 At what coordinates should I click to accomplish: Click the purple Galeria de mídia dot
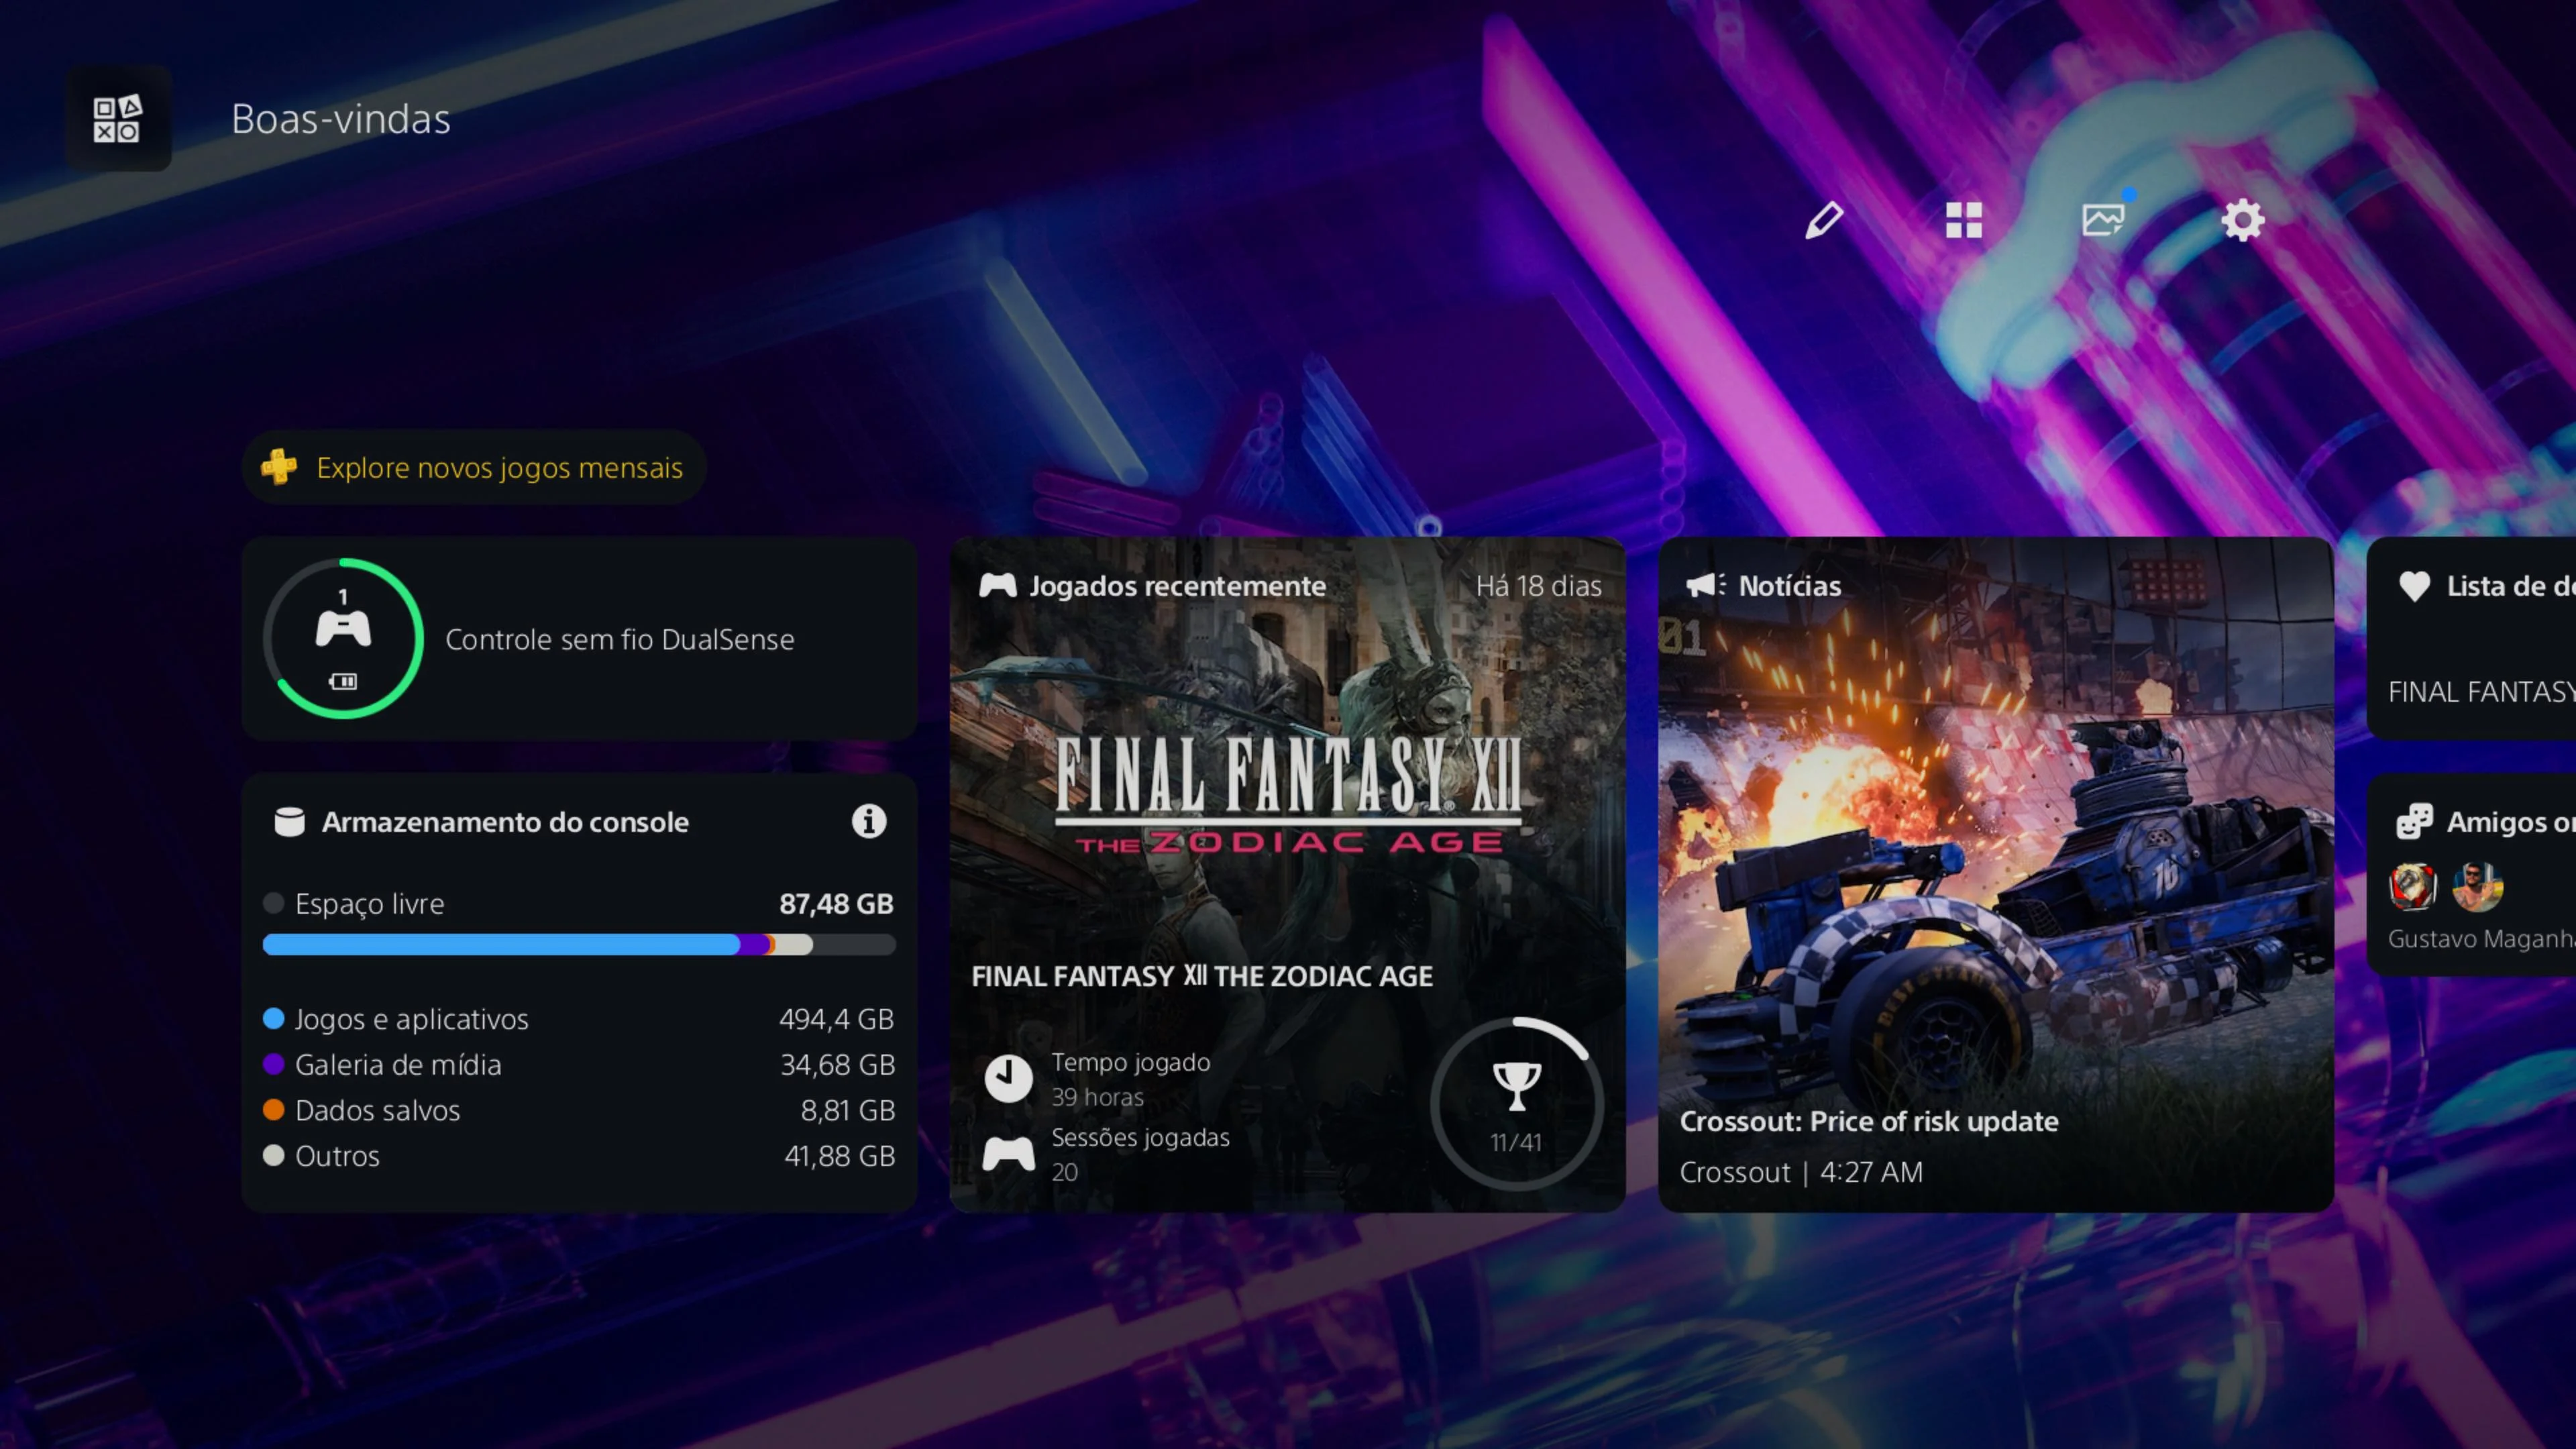pos(273,1064)
